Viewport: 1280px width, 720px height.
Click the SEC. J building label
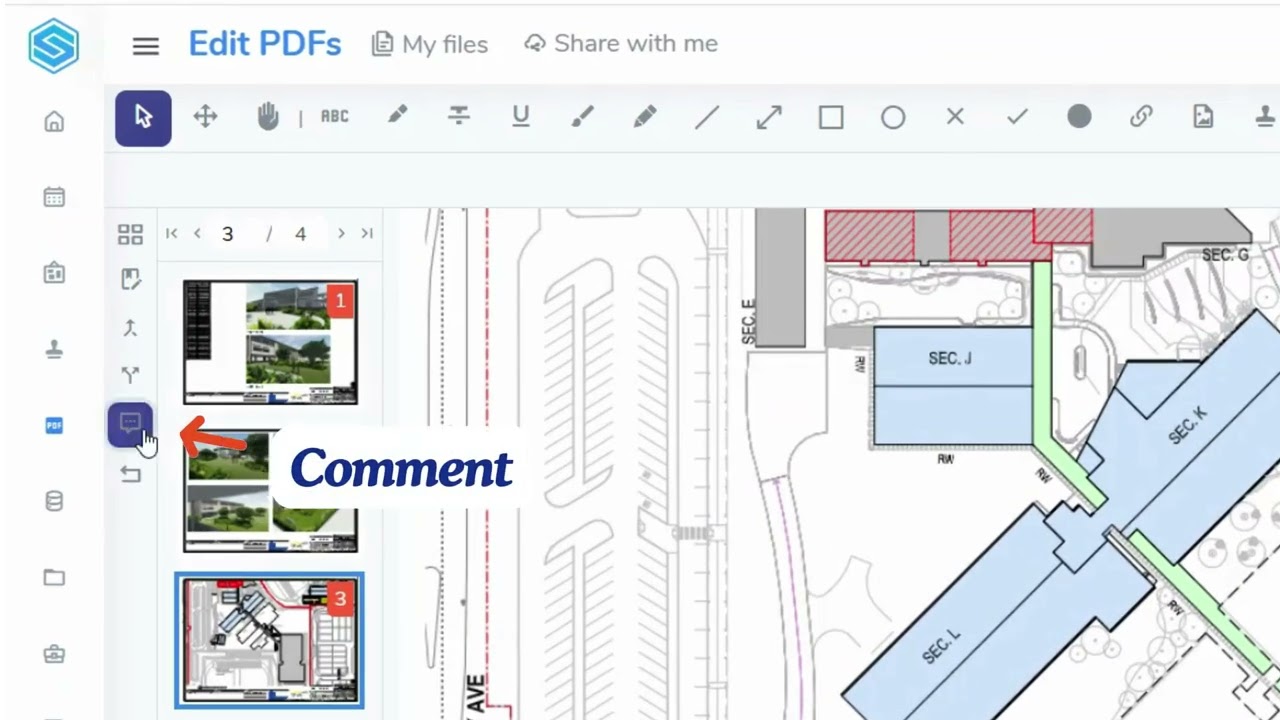point(950,358)
